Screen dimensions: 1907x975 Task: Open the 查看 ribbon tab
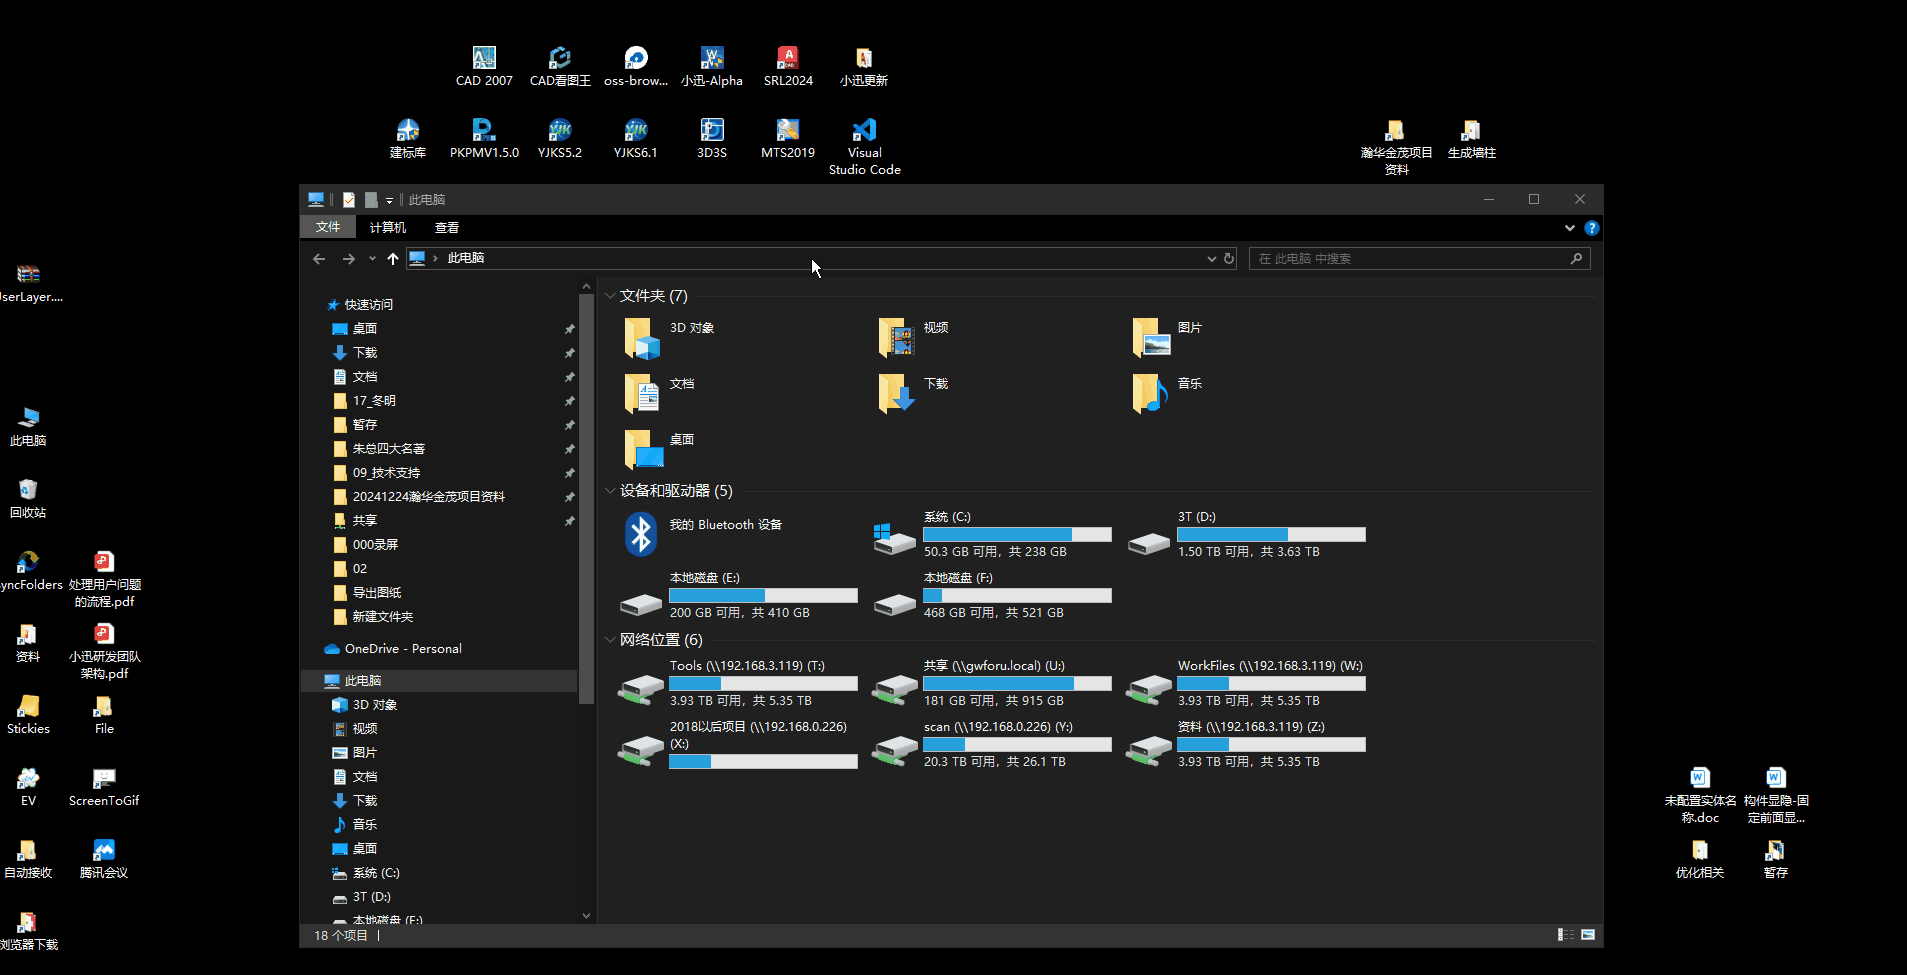click(x=446, y=228)
